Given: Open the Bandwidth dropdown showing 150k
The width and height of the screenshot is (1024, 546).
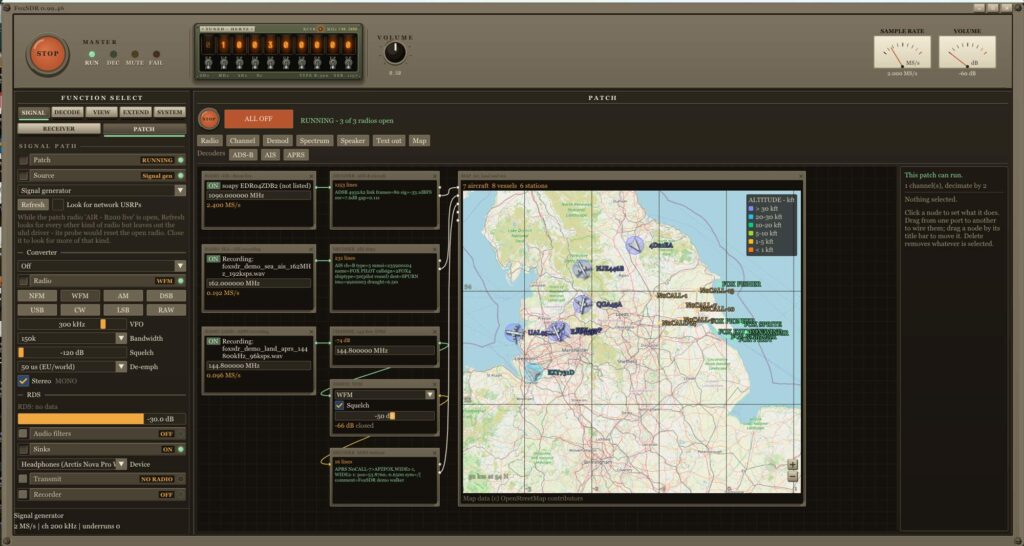Looking at the screenshot, I should pyautogui.click(x=72, y=338).
